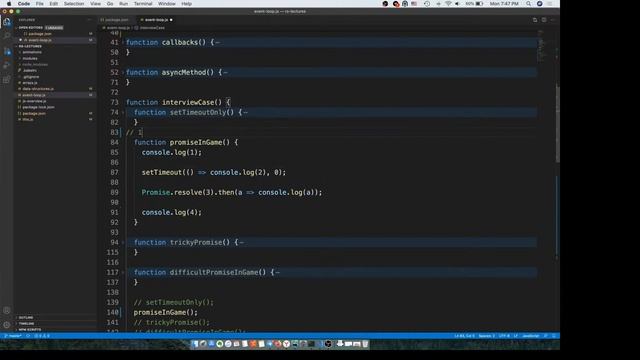Click the feedback icon in the status bar
The height and width of the screenshot is (360, 640).
click(x=546, y=336)
